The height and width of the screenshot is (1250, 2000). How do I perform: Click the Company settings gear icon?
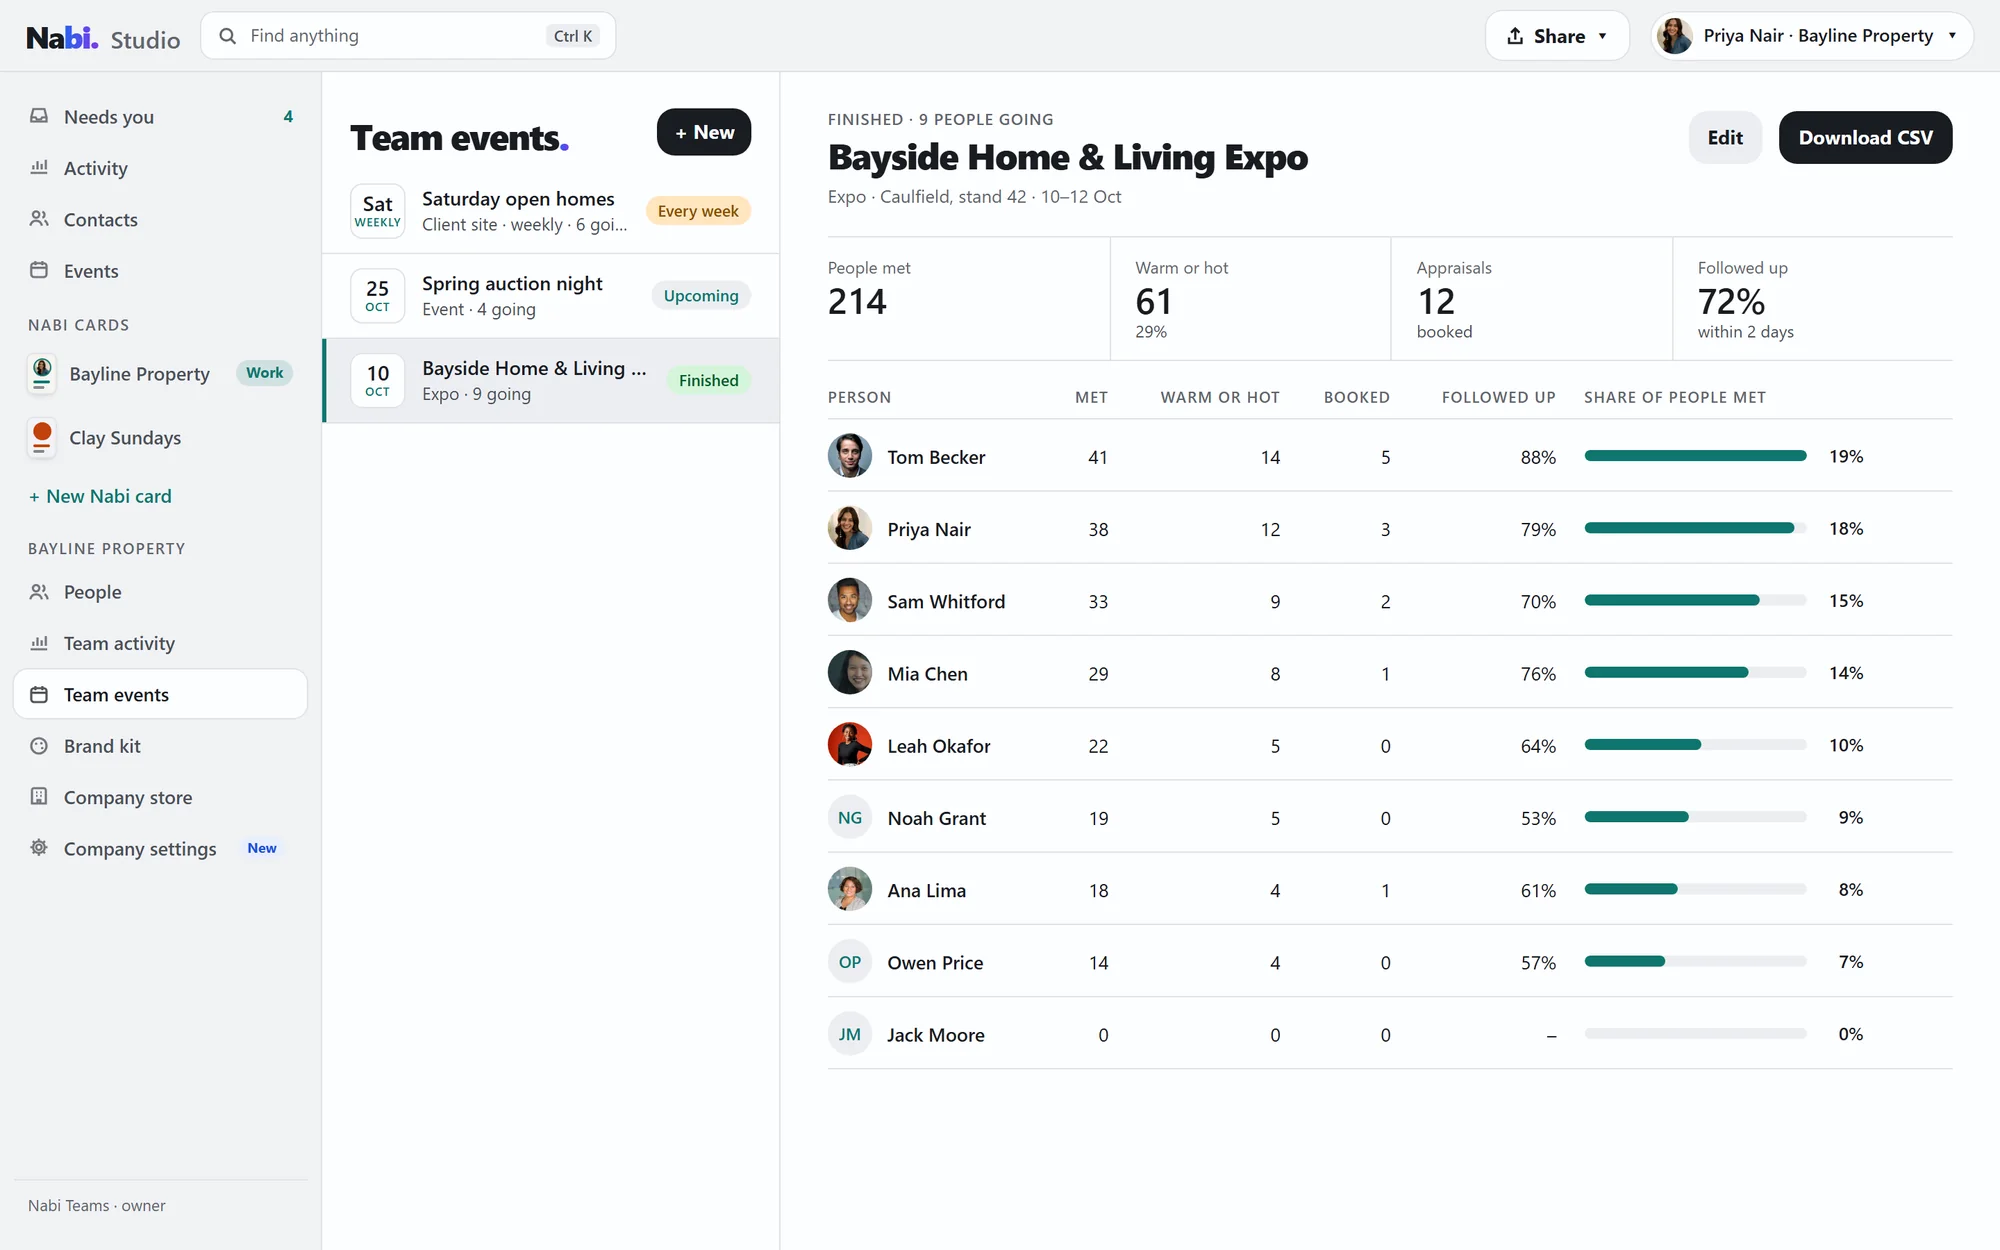(x=39, y=848)
